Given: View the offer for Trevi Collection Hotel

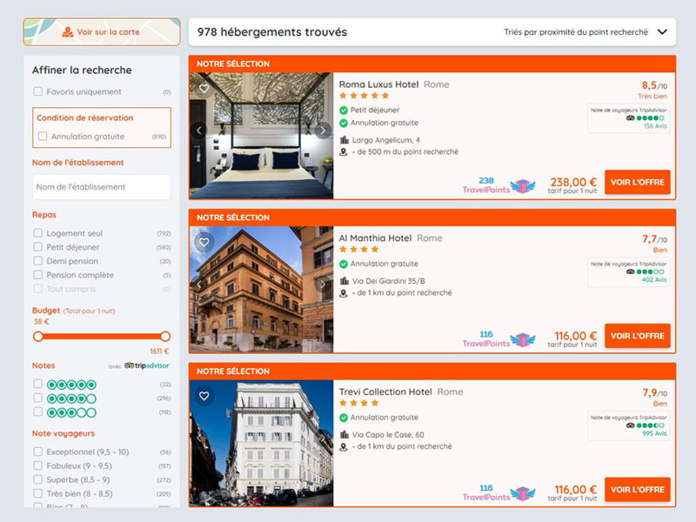Looking at the screenshot, I should tap(637, 490).
